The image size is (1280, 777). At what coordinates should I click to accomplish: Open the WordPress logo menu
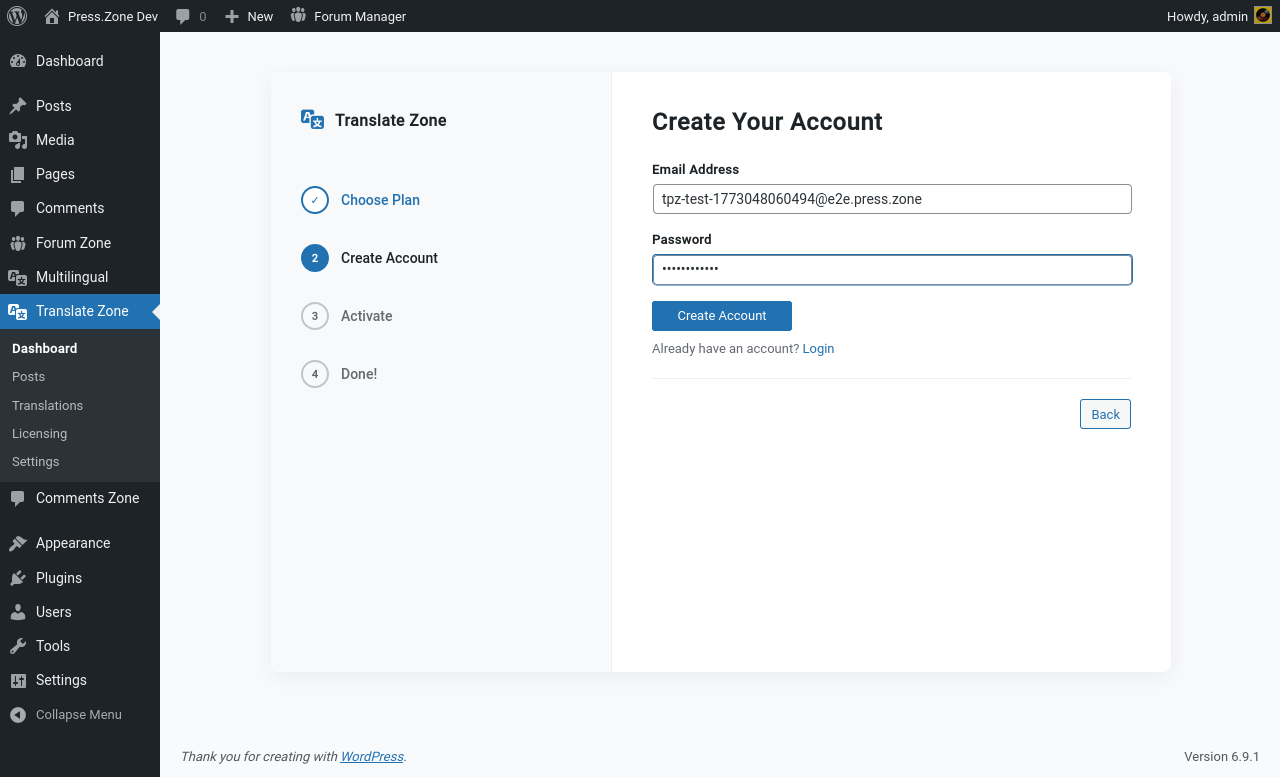(x=17, y=16)
